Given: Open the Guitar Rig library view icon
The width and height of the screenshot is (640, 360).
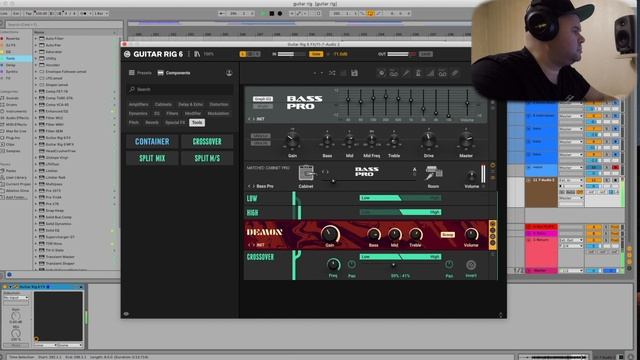Looking at the screenshot, I should 197,54.
